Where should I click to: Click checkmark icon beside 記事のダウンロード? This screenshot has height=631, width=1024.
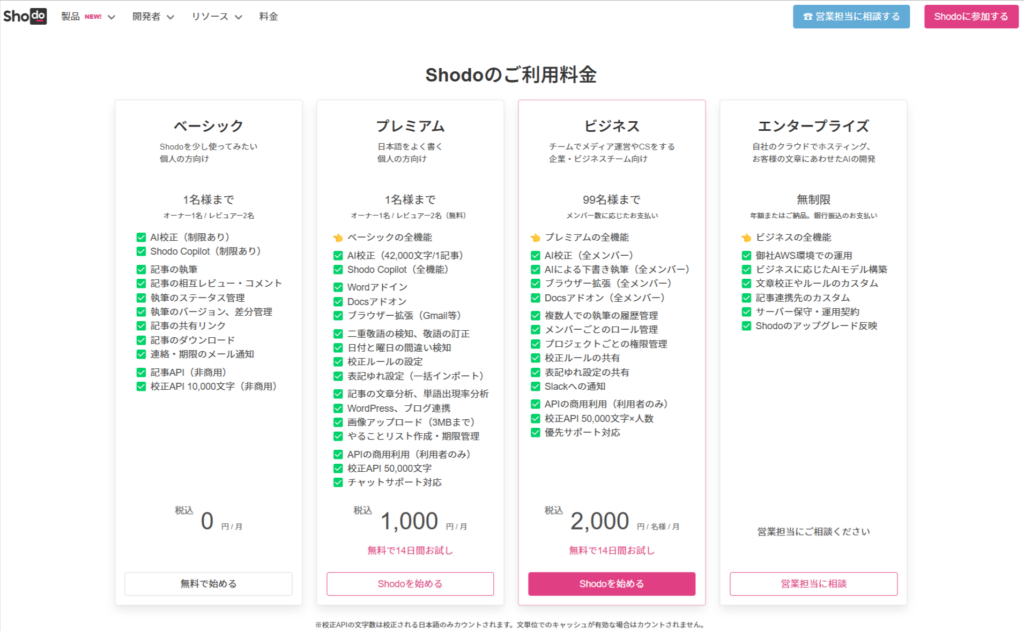[x=141, y=340]
